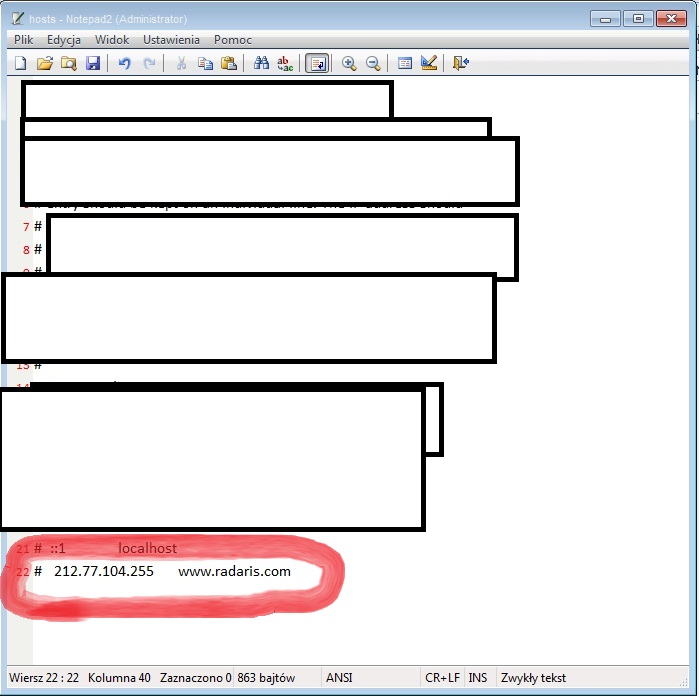Create a new document with the toolbar icon

(x=21, y=63)
